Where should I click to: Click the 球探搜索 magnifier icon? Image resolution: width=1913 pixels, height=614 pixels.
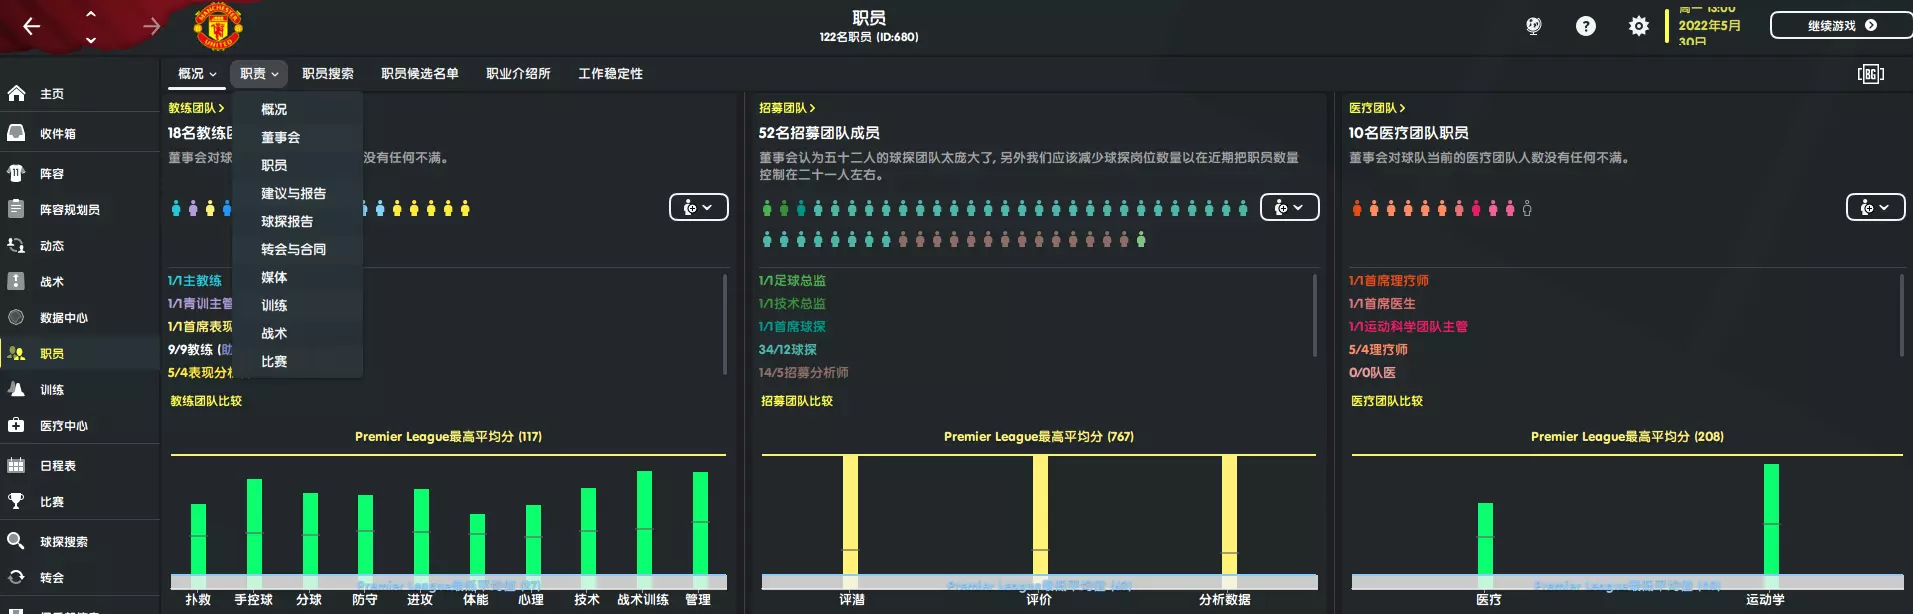coord(16,541)
